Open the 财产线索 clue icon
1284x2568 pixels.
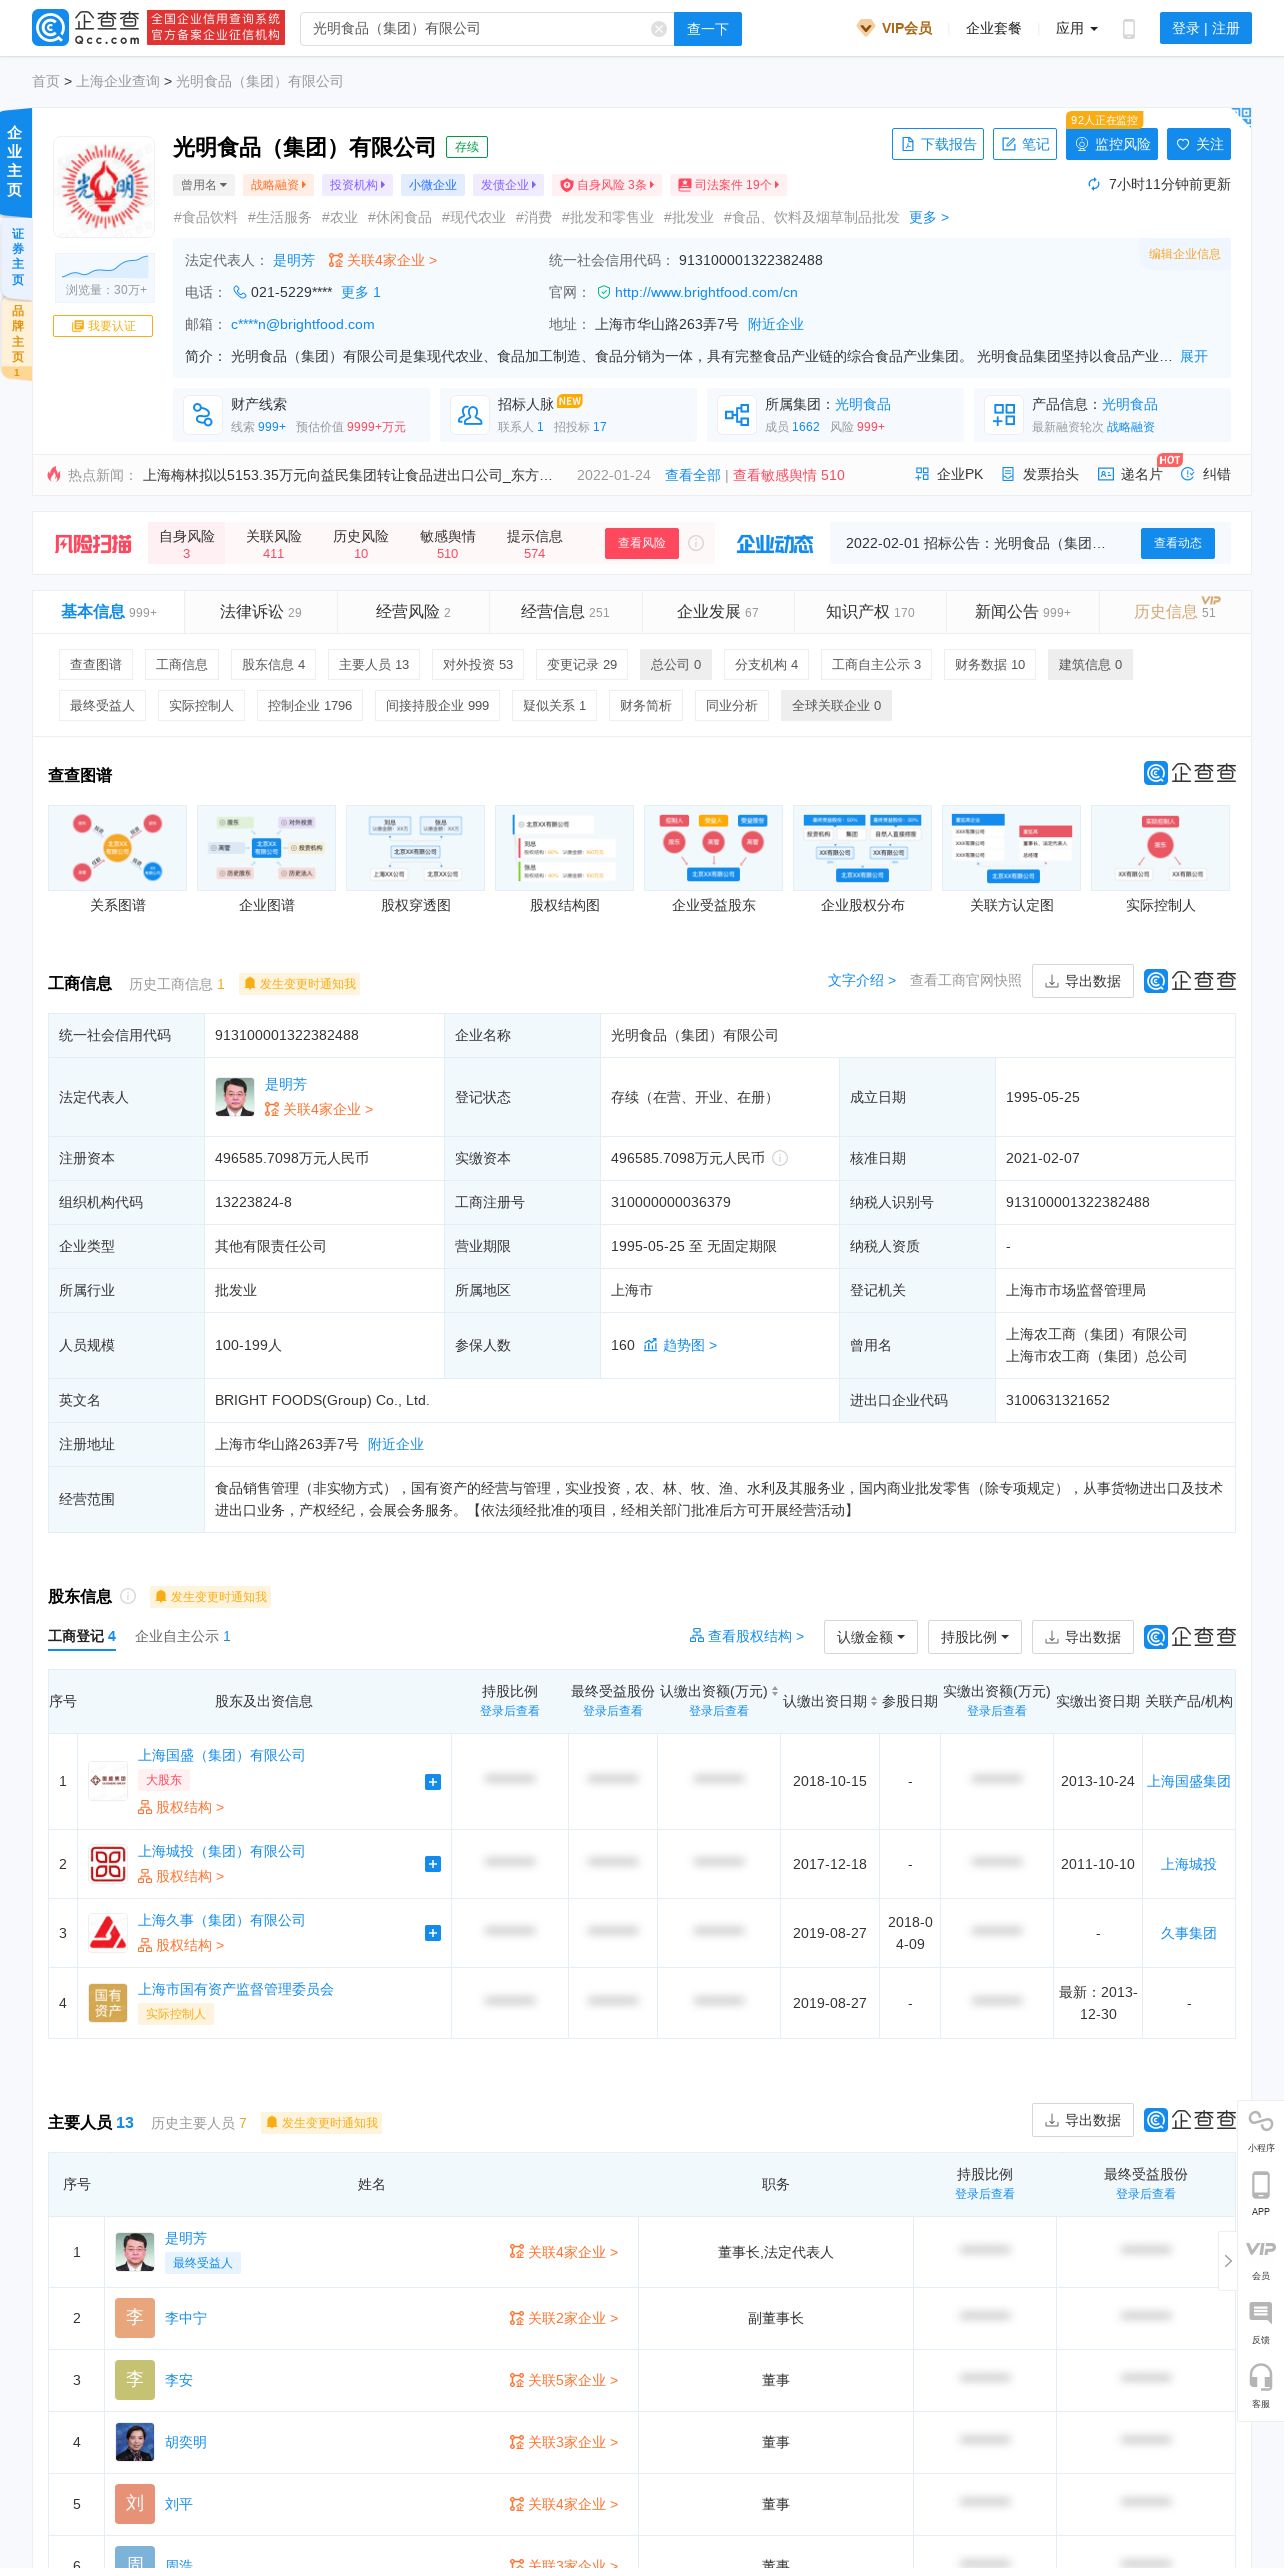point(203,415)
